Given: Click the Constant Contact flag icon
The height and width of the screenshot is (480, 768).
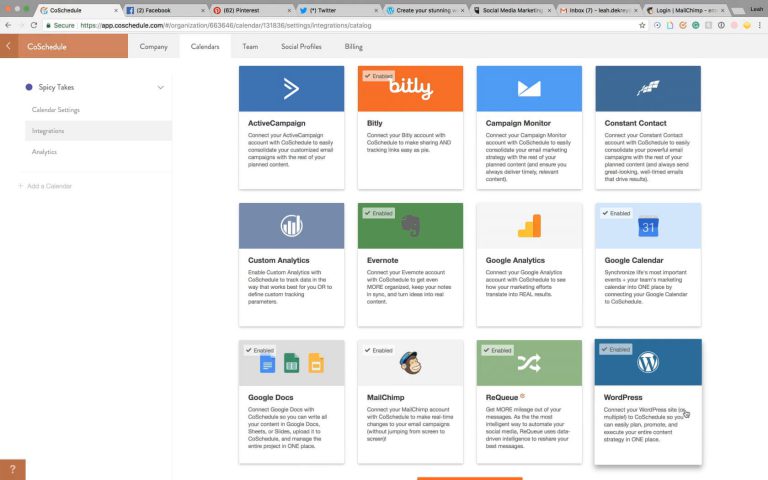Looking at the screenshot, I should (648, 88).
